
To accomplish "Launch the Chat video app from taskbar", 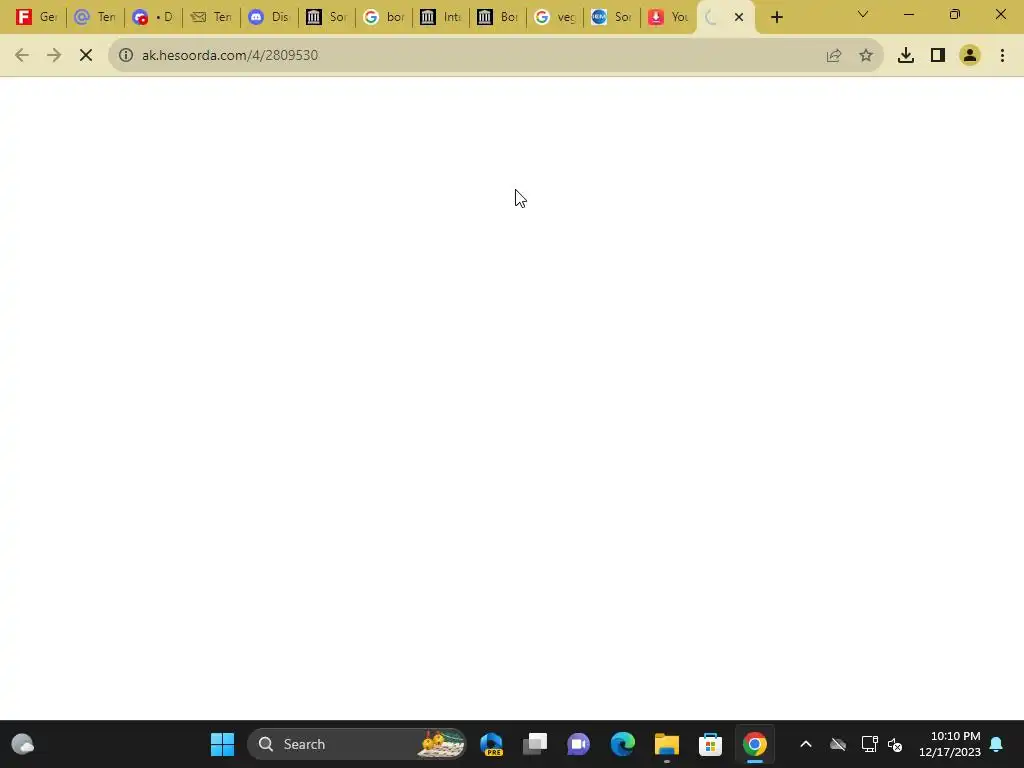I will [579, 744].
